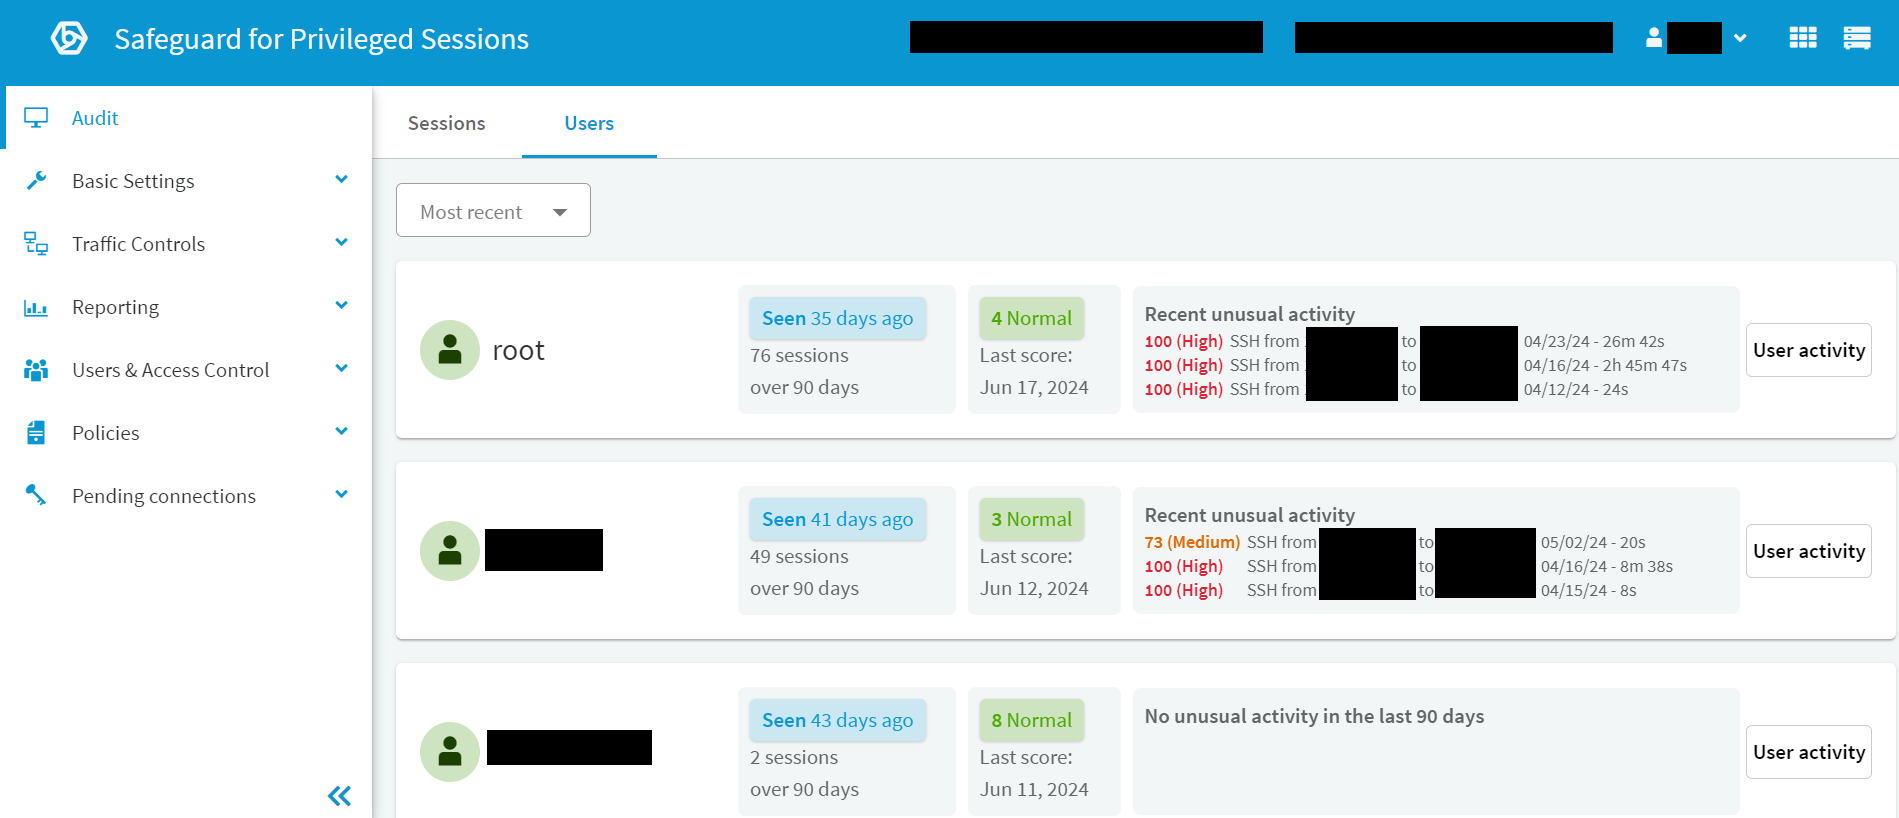Open Reporting menu label
The image size is (1899, 818).
tap(115, 307)
